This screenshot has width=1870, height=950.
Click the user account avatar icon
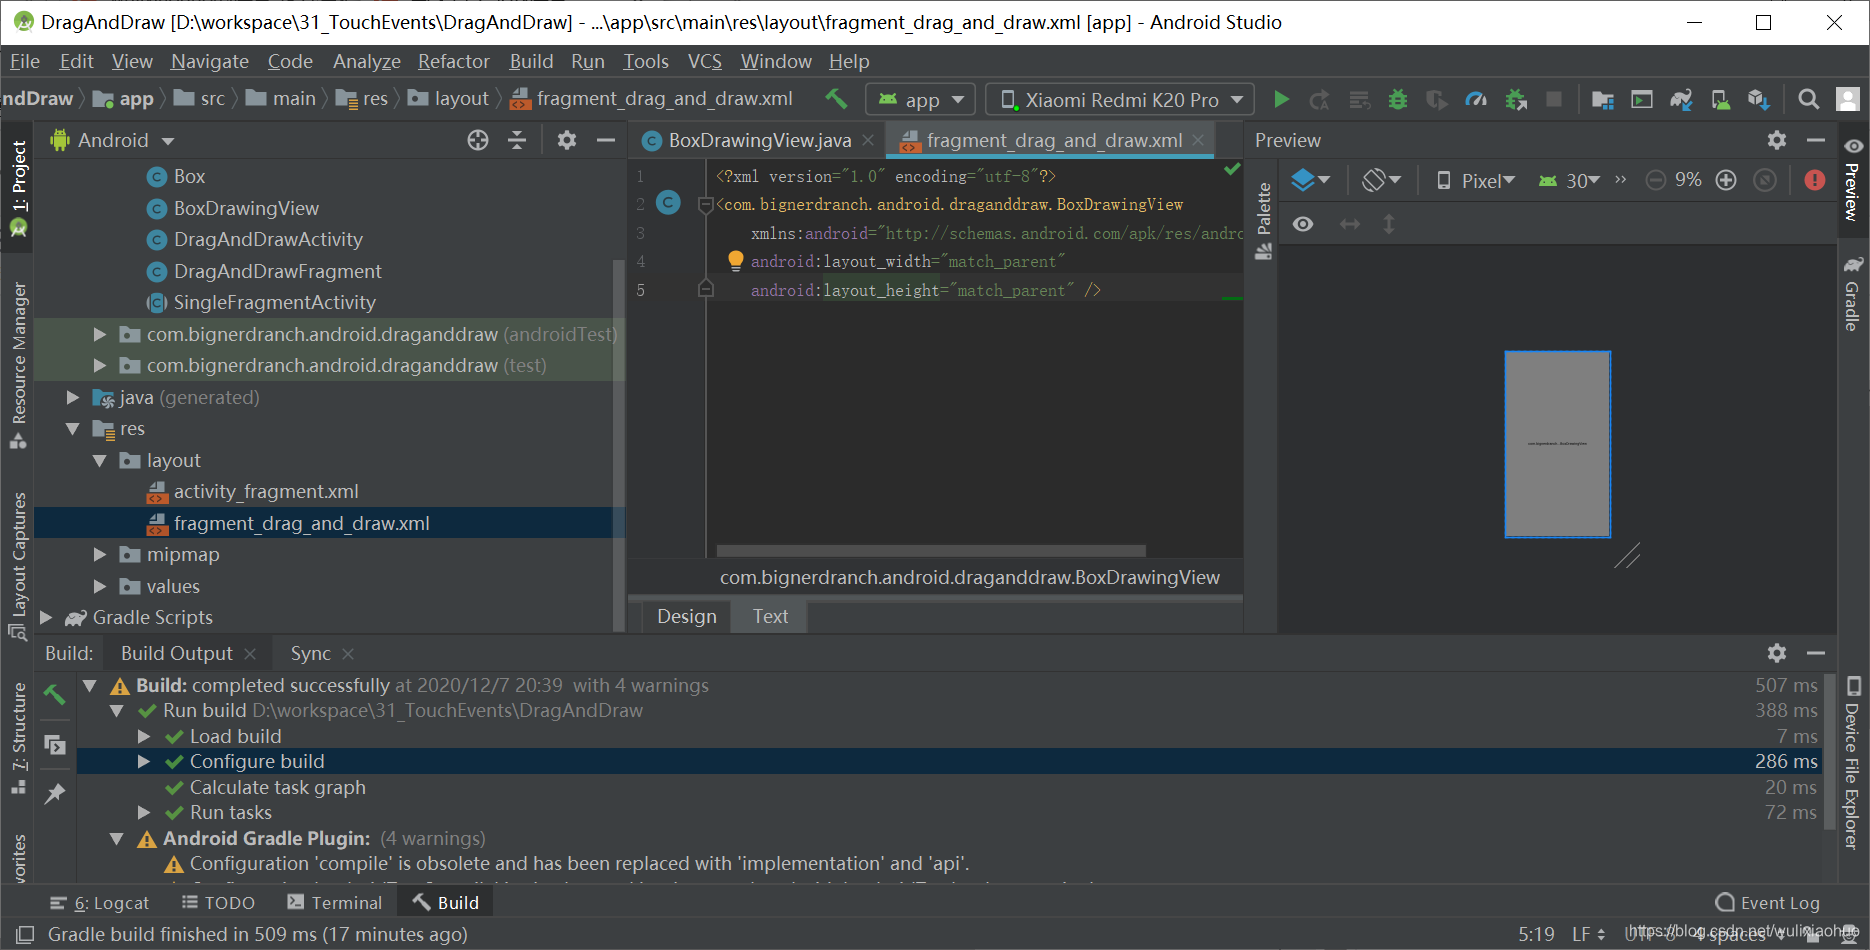(x=1848, y=99)
